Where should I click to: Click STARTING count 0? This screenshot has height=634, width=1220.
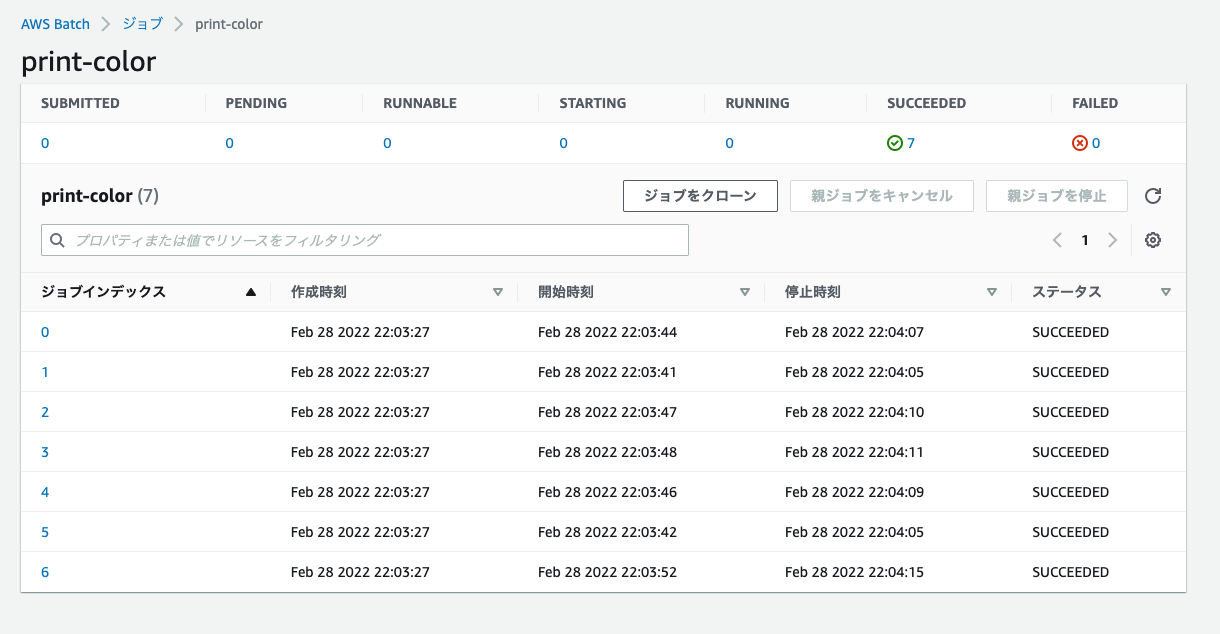(x=563, y=143)
